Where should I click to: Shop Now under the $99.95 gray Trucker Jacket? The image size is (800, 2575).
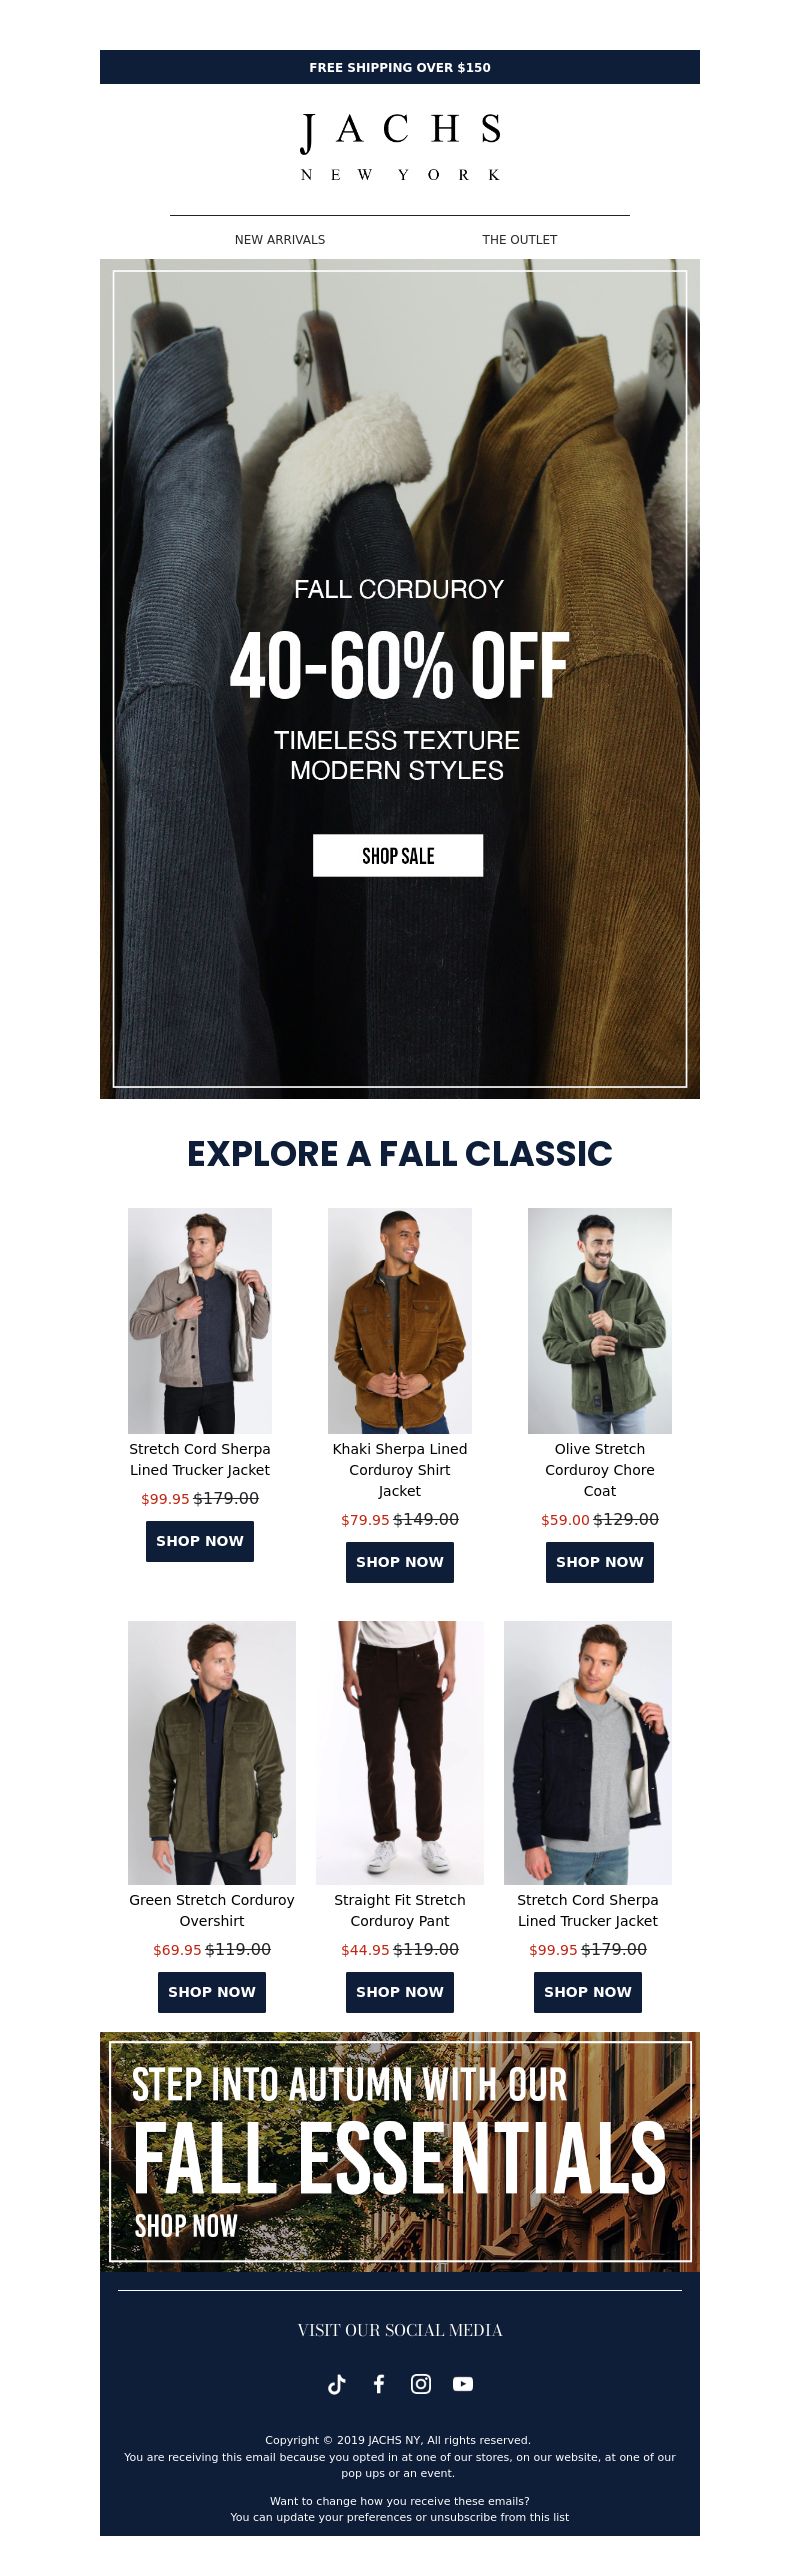(x=200, y=1541)
